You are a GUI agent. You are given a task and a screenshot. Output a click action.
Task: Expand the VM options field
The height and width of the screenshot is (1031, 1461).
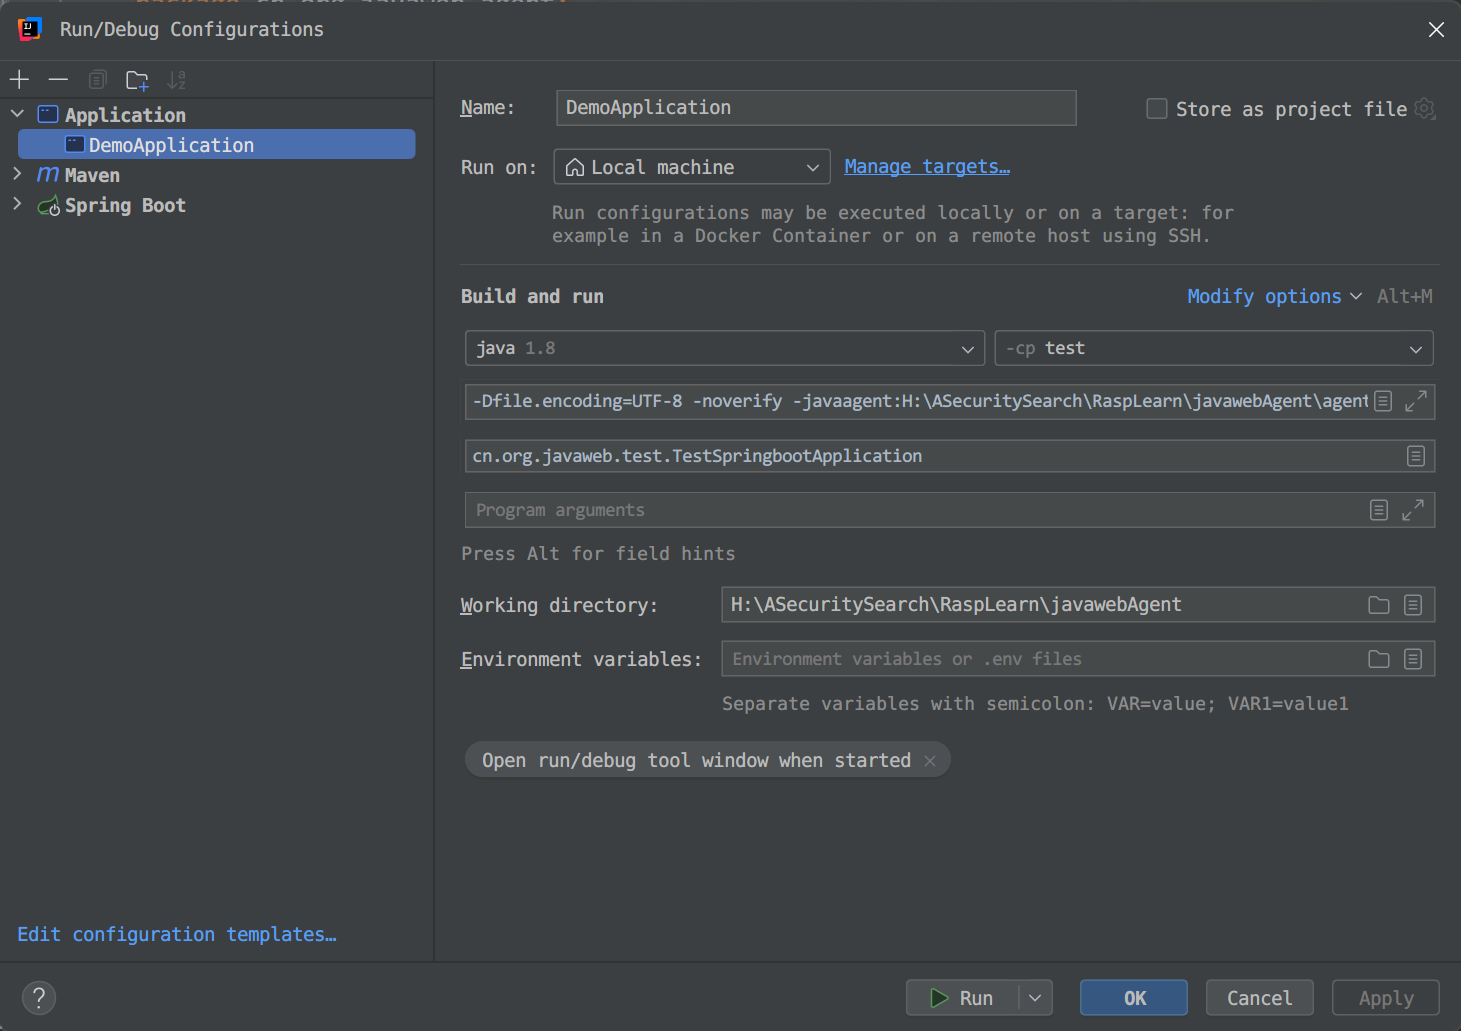(x=1415, y=401)
